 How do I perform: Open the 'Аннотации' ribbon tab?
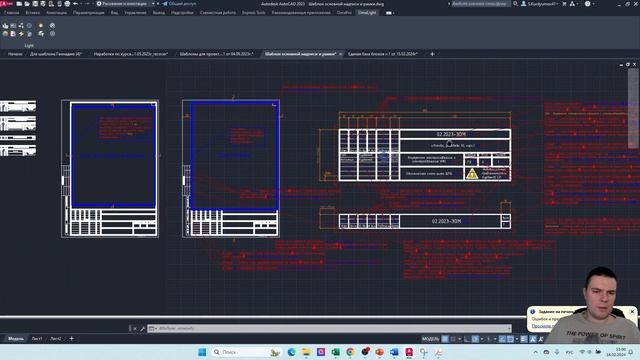pyautogui.click(x=56, y=13)
